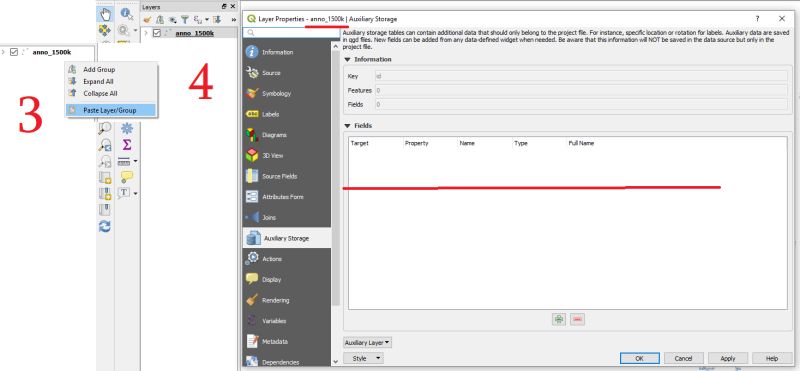Select the Pan Map hand tool

(x=105, y=14)
